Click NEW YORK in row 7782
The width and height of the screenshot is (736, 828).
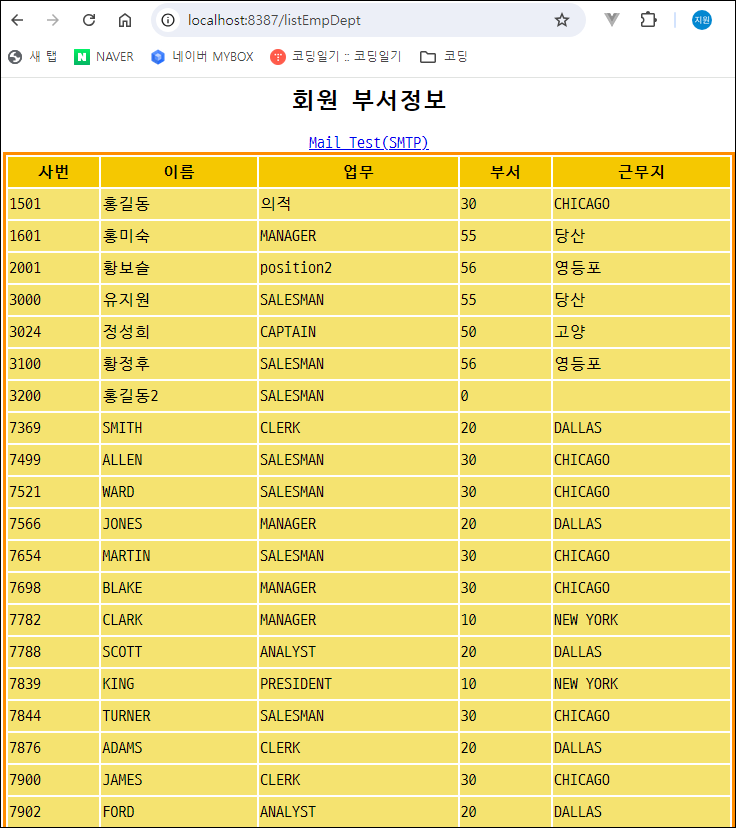point(586,620)
